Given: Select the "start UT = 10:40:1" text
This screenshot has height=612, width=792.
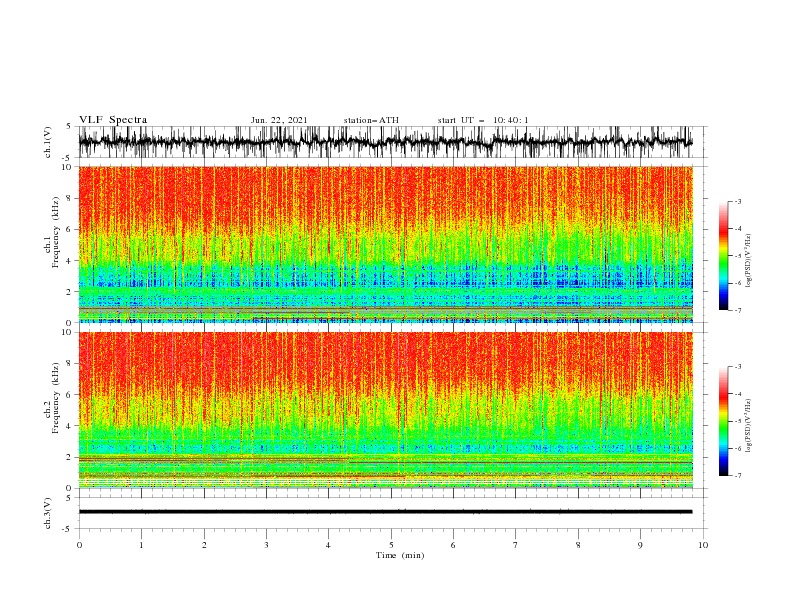Looking at the screenshot, I should point(483,120).
